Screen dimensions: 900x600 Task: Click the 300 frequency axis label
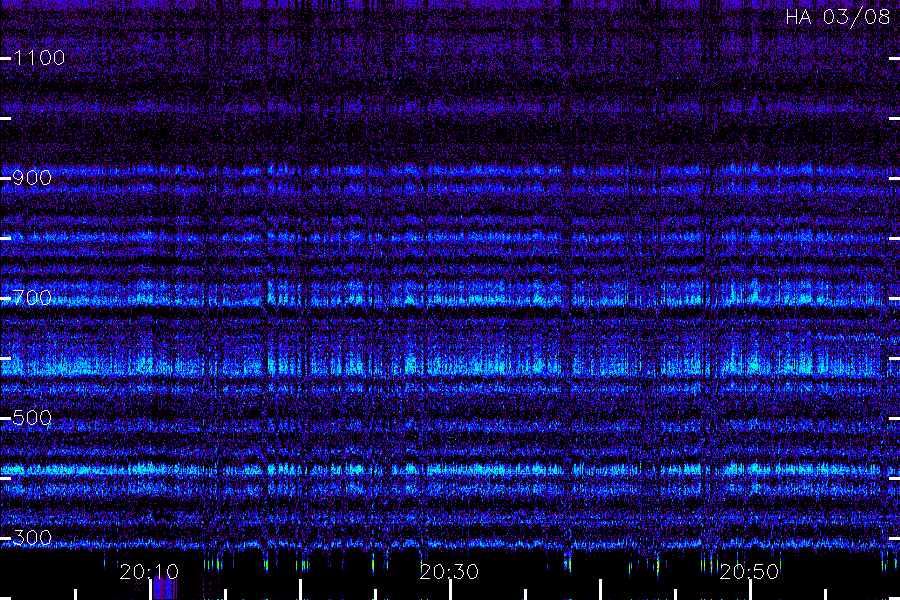click(32, 538)
